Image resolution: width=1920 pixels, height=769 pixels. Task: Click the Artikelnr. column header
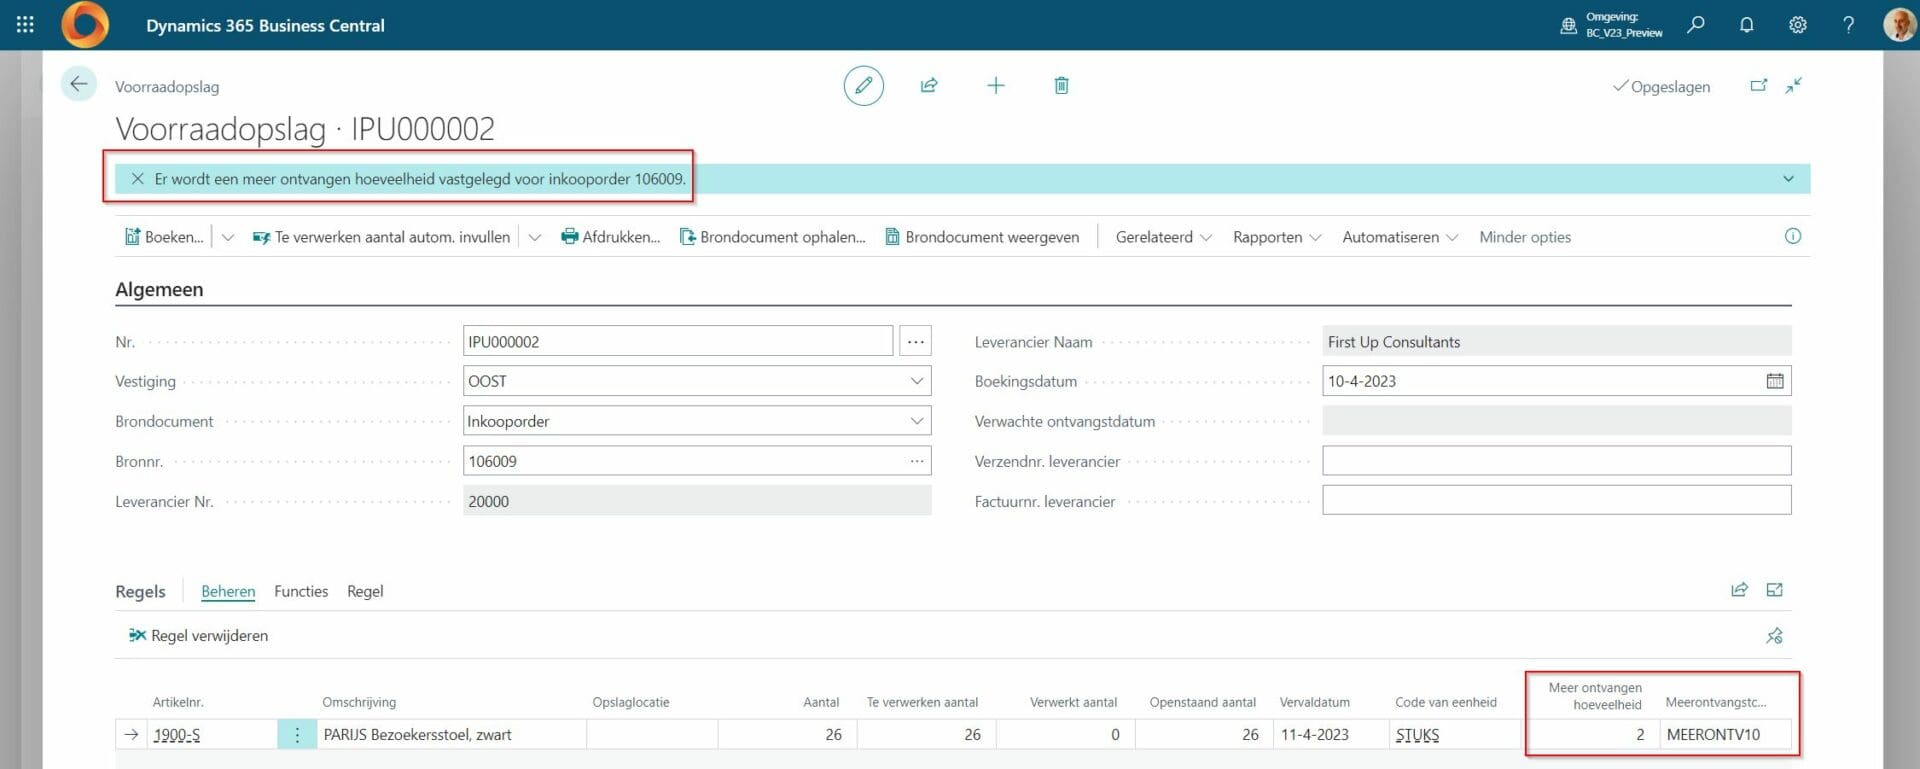pos(178,702)
